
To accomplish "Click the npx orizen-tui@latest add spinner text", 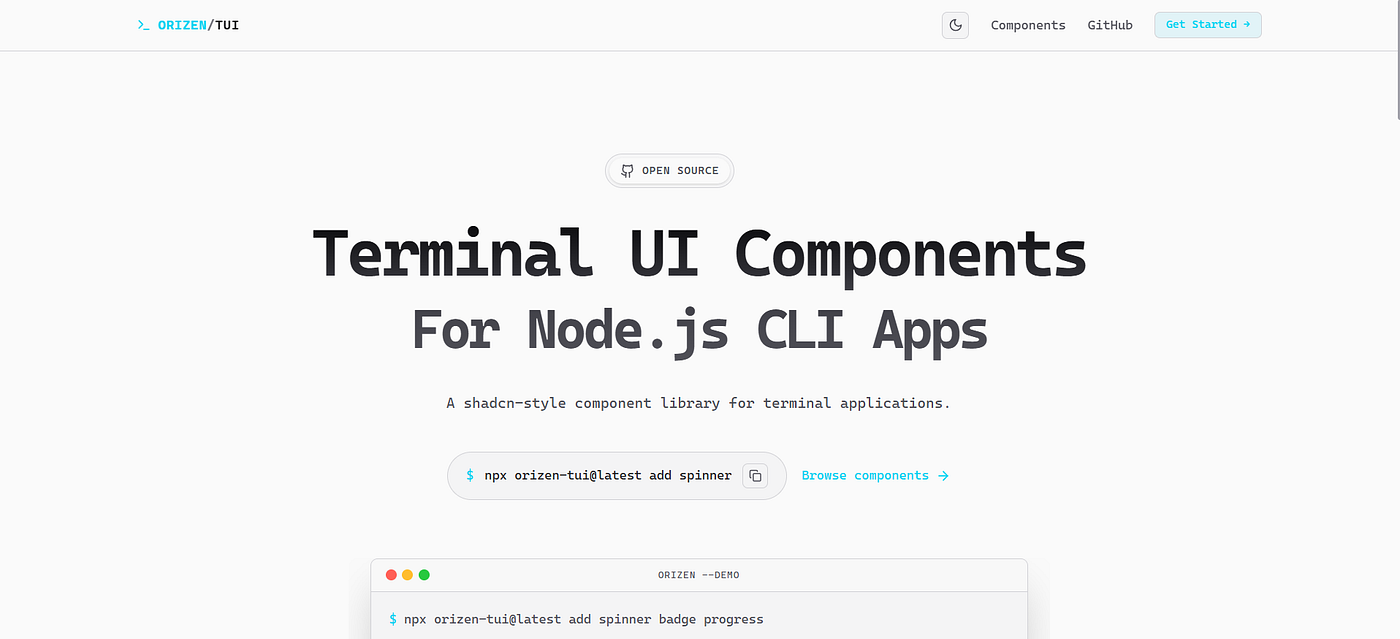I will pos(608,476).
